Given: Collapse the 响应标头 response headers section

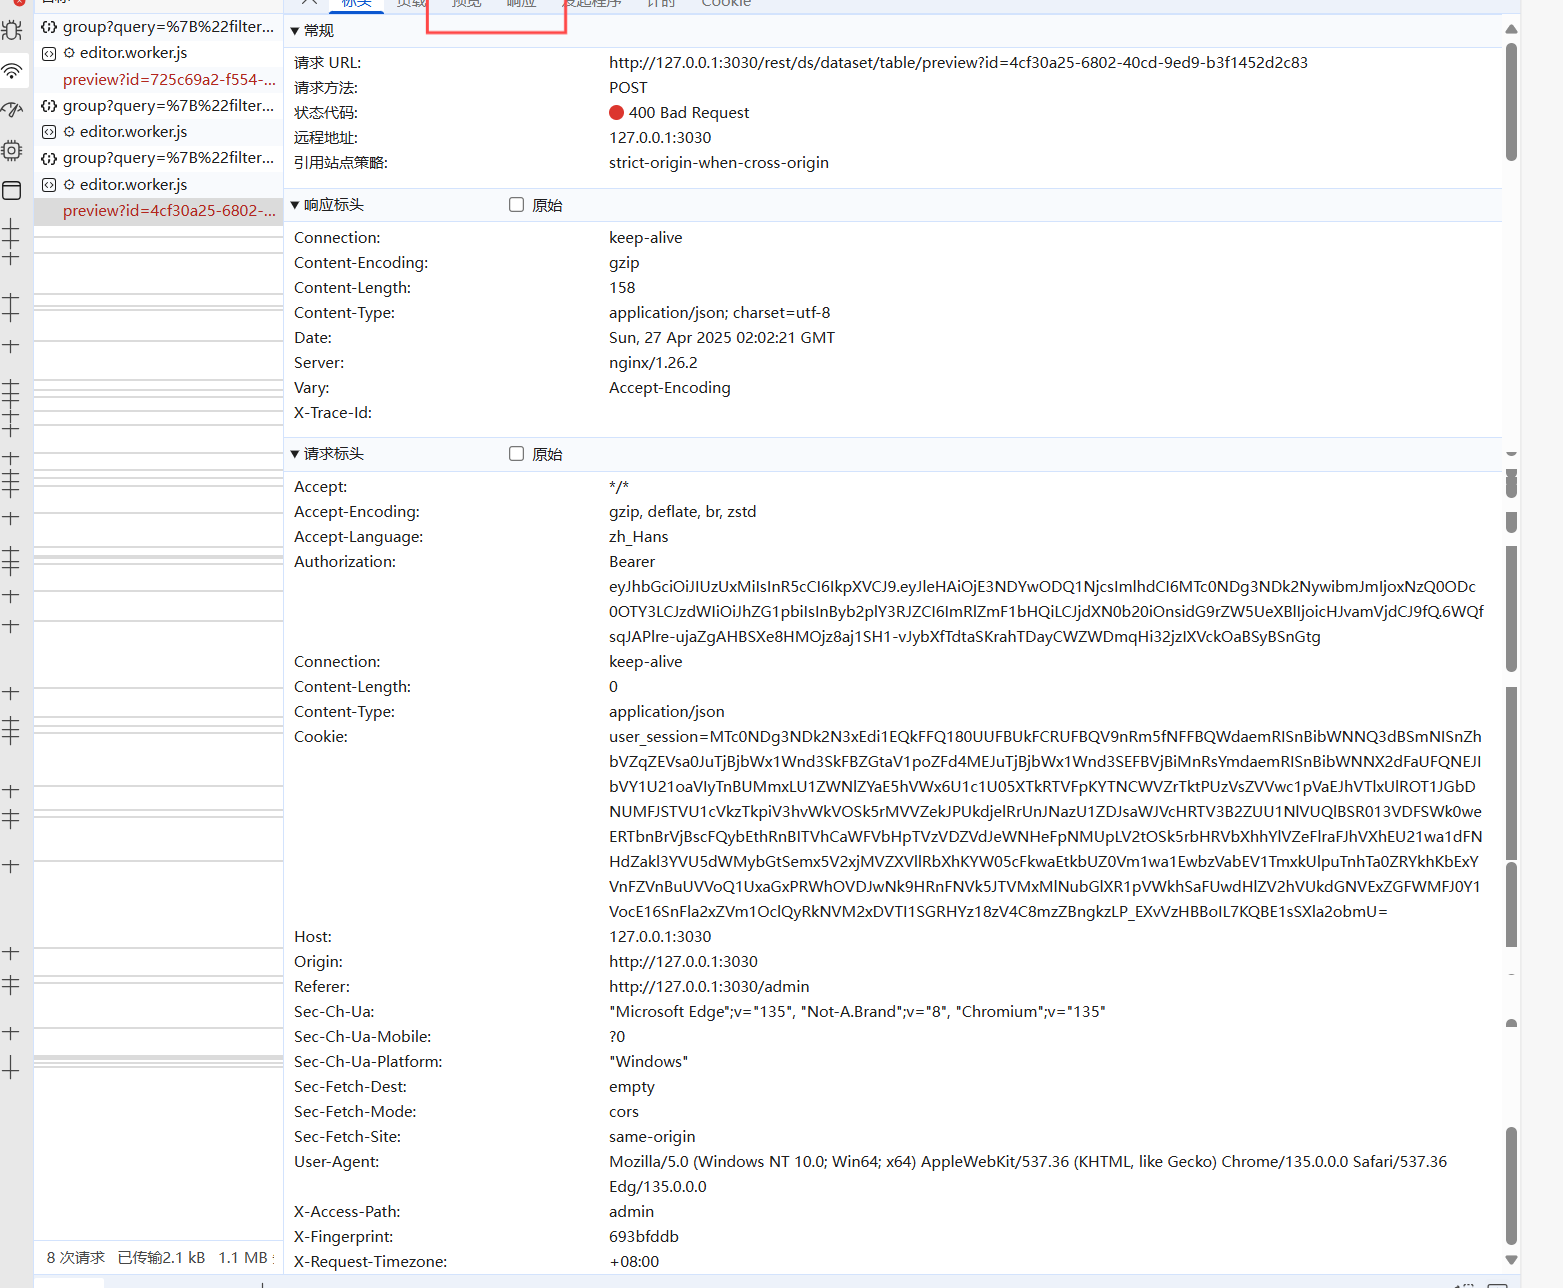Looking at the screenshot, I should (x=295, y=204).
